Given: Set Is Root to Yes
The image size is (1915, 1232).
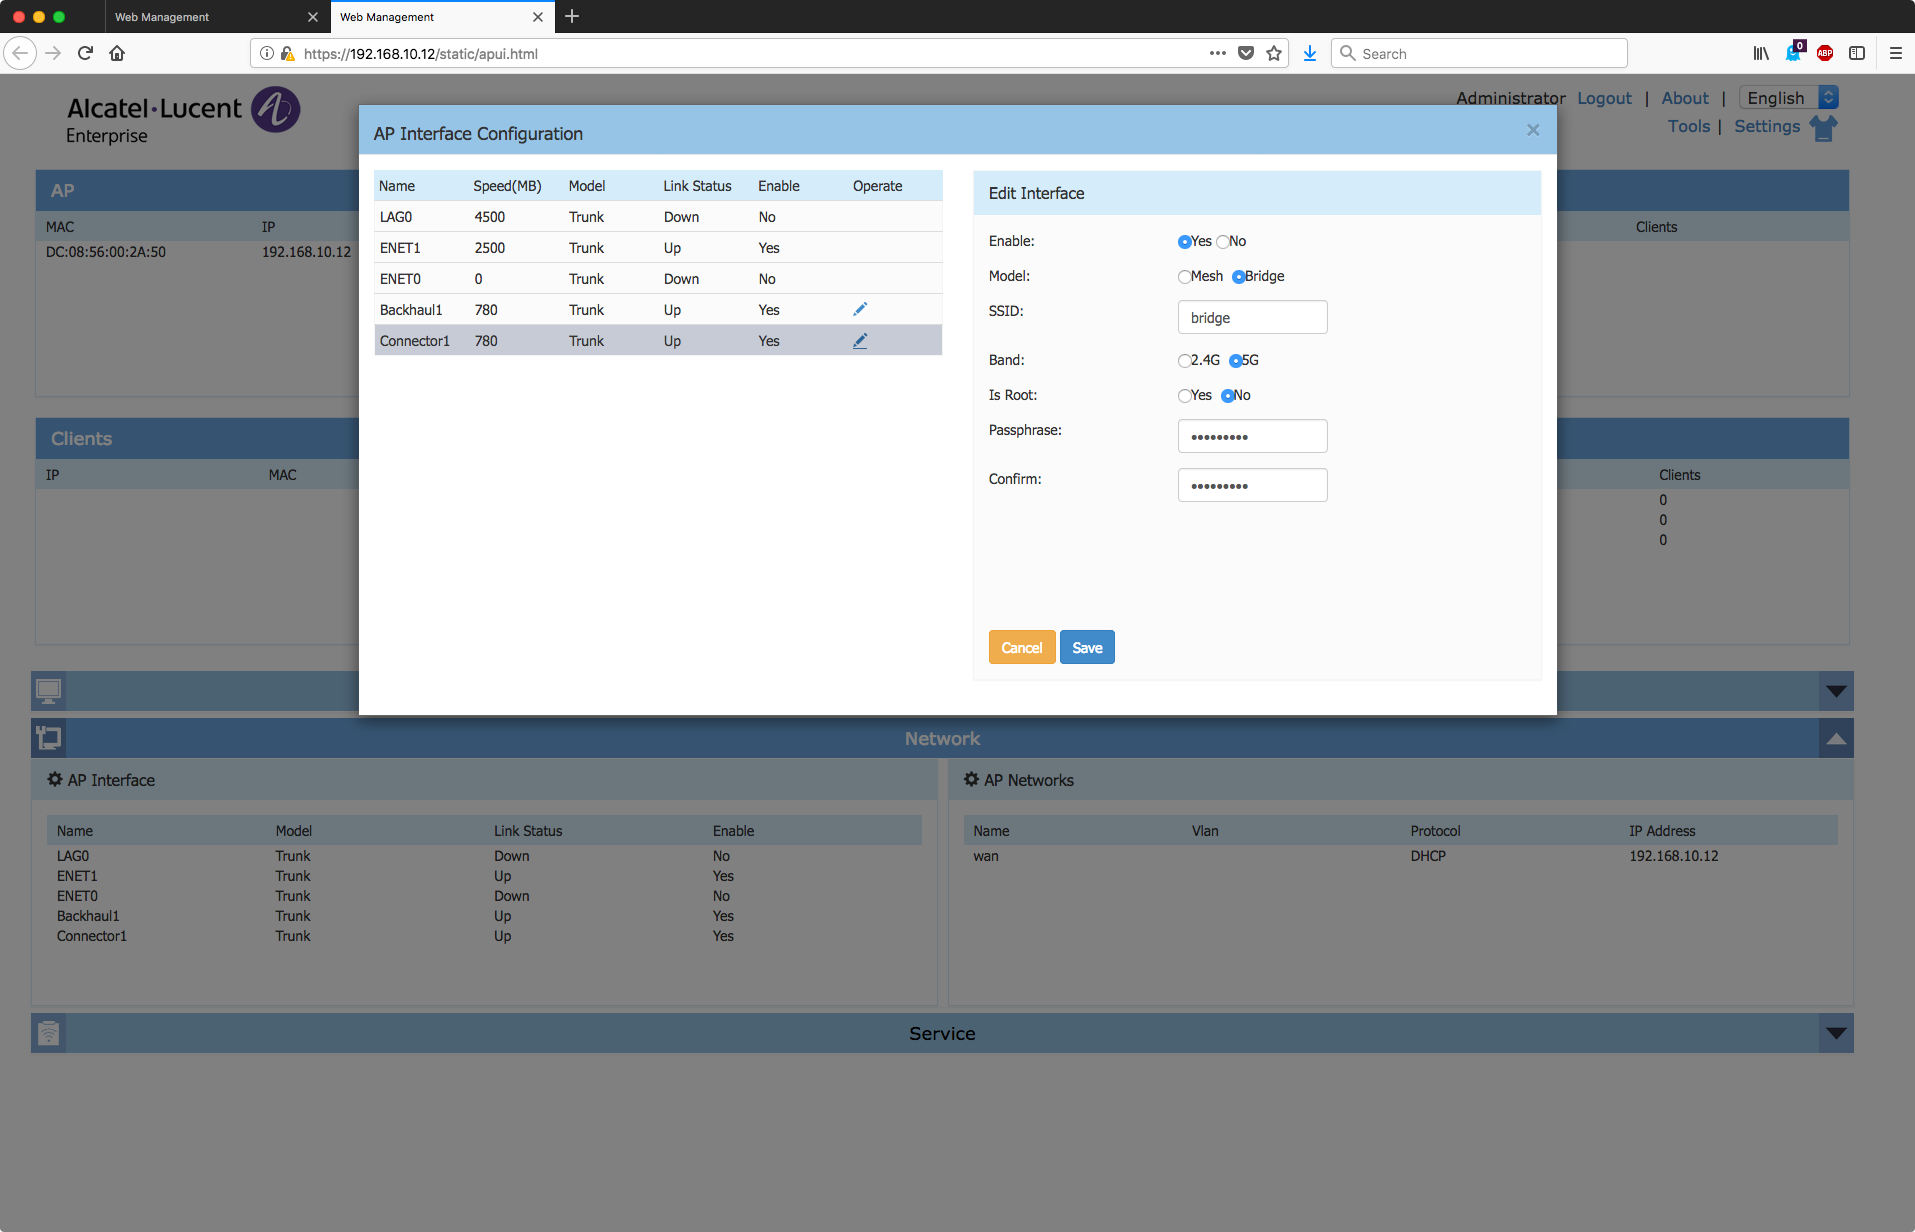Looking at the screenshot, I should click(1184, 396).
